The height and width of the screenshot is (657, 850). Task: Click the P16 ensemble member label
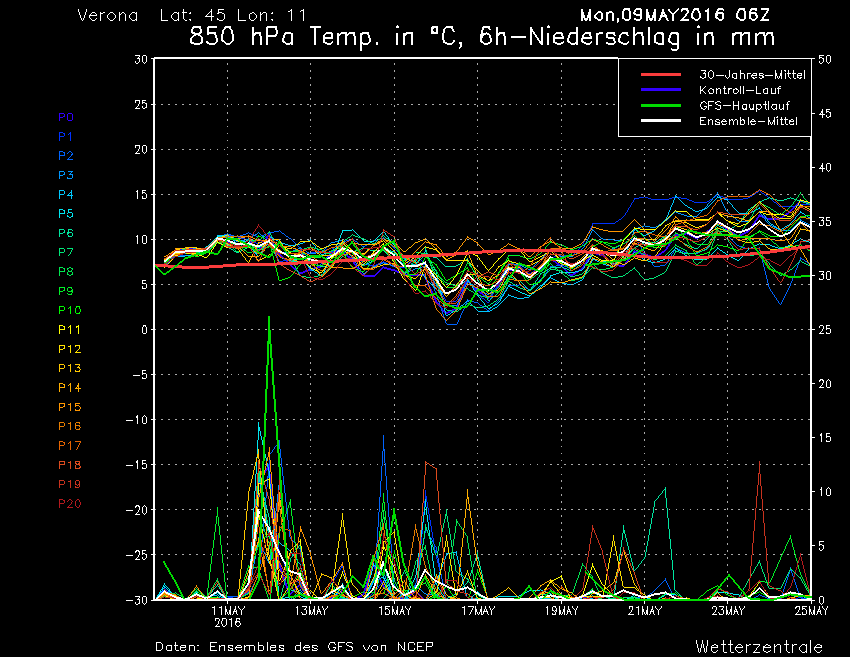point(69,426)
